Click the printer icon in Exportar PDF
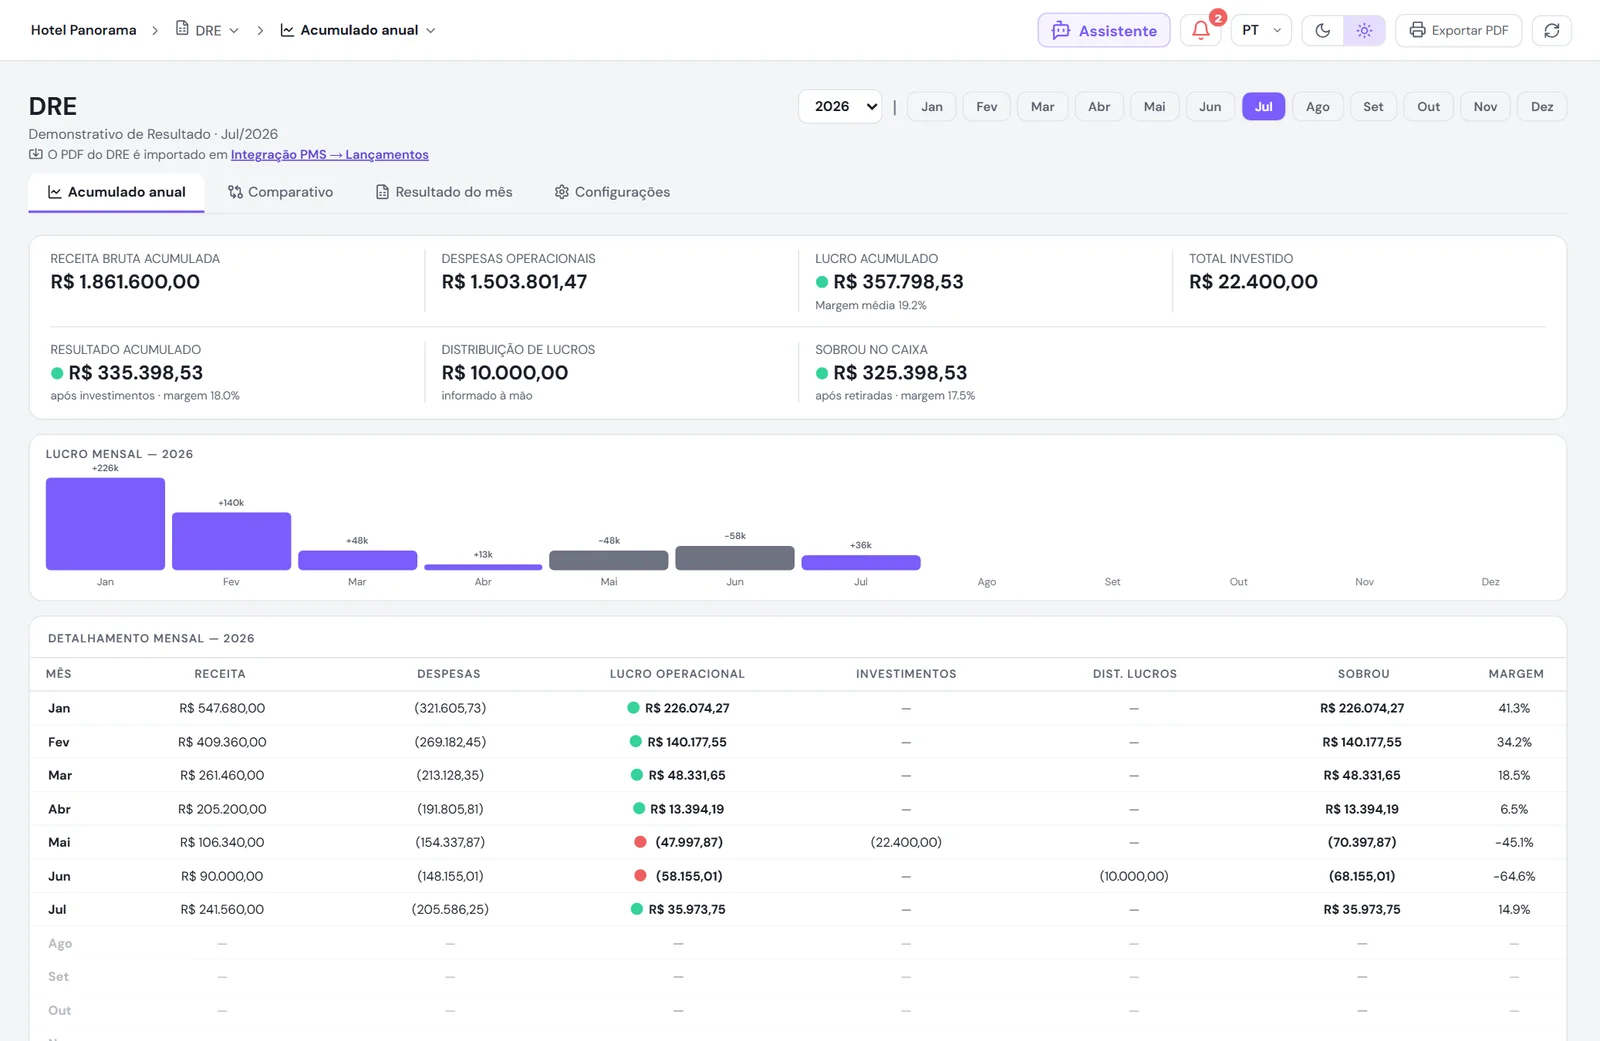 [1417, 30]
